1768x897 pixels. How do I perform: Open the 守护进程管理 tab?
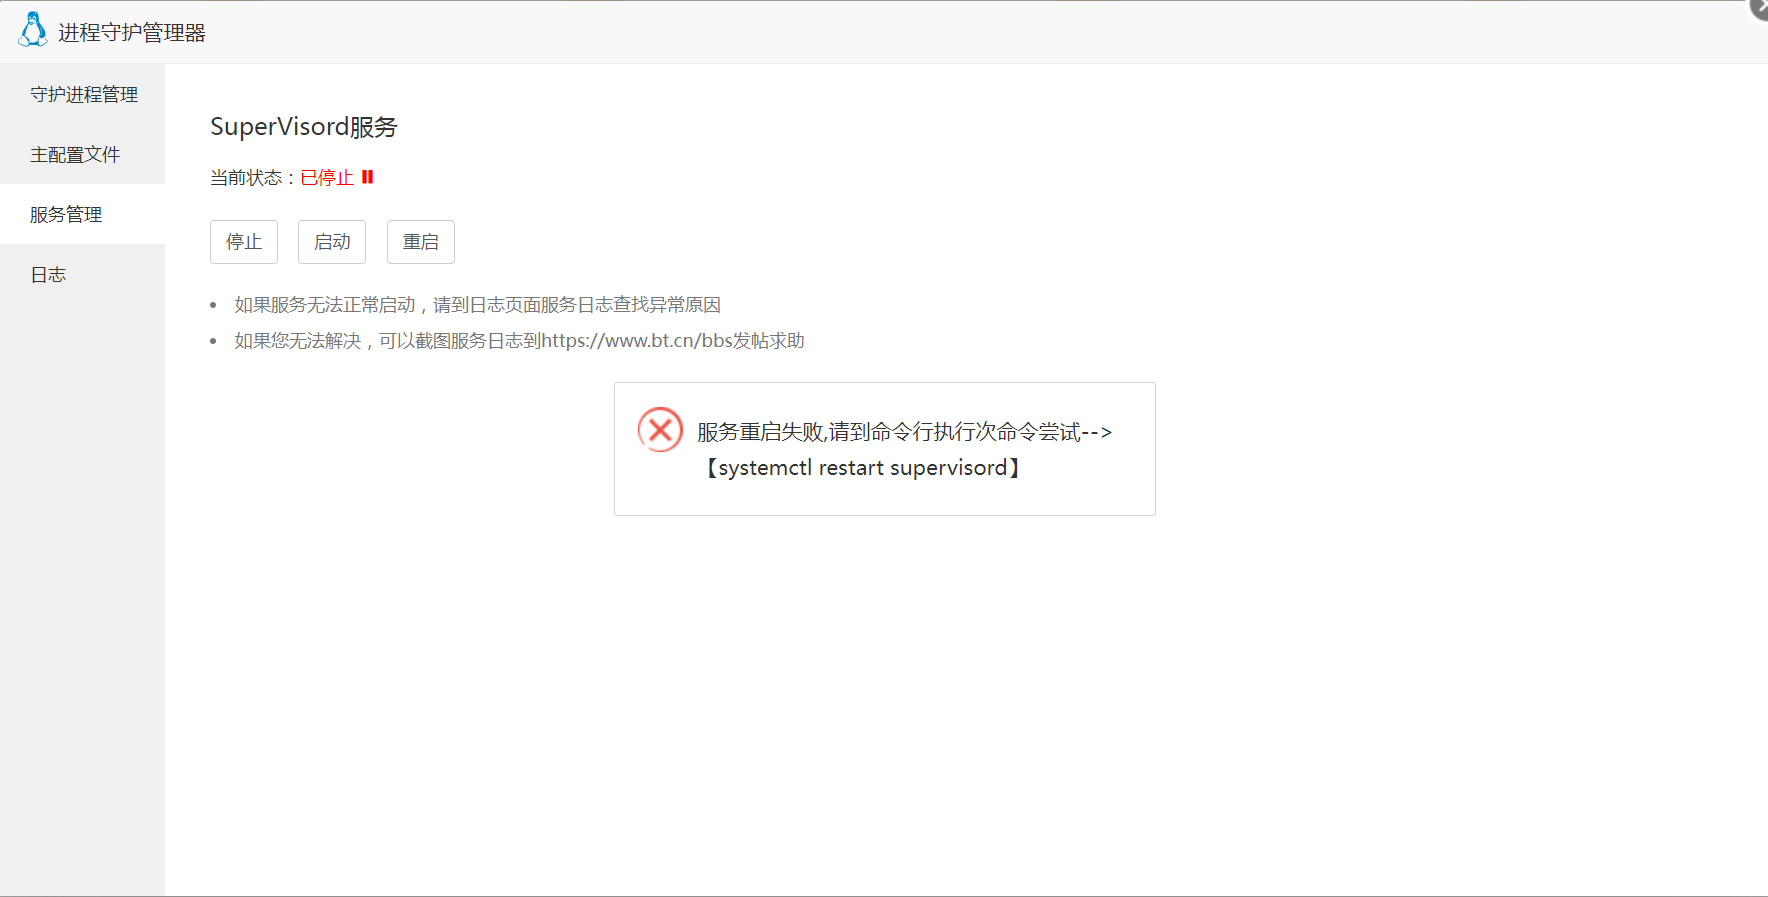[x=83, y=94]
